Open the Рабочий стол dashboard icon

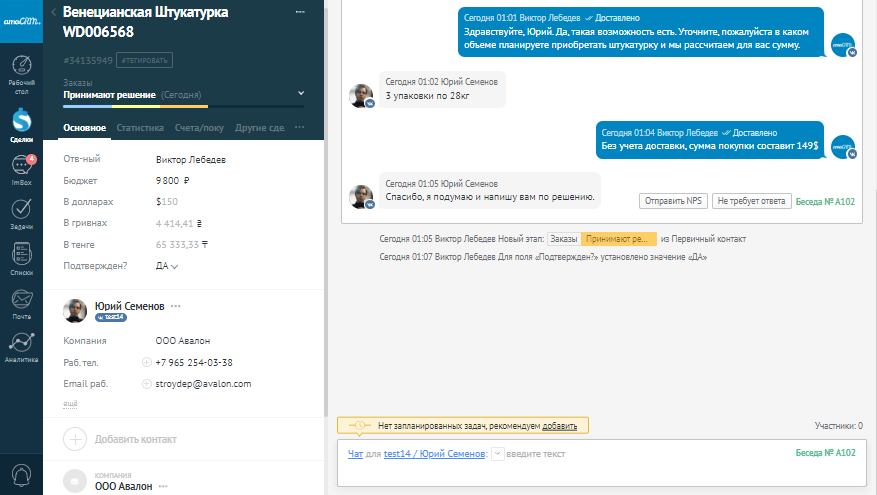tap(21, 72)
